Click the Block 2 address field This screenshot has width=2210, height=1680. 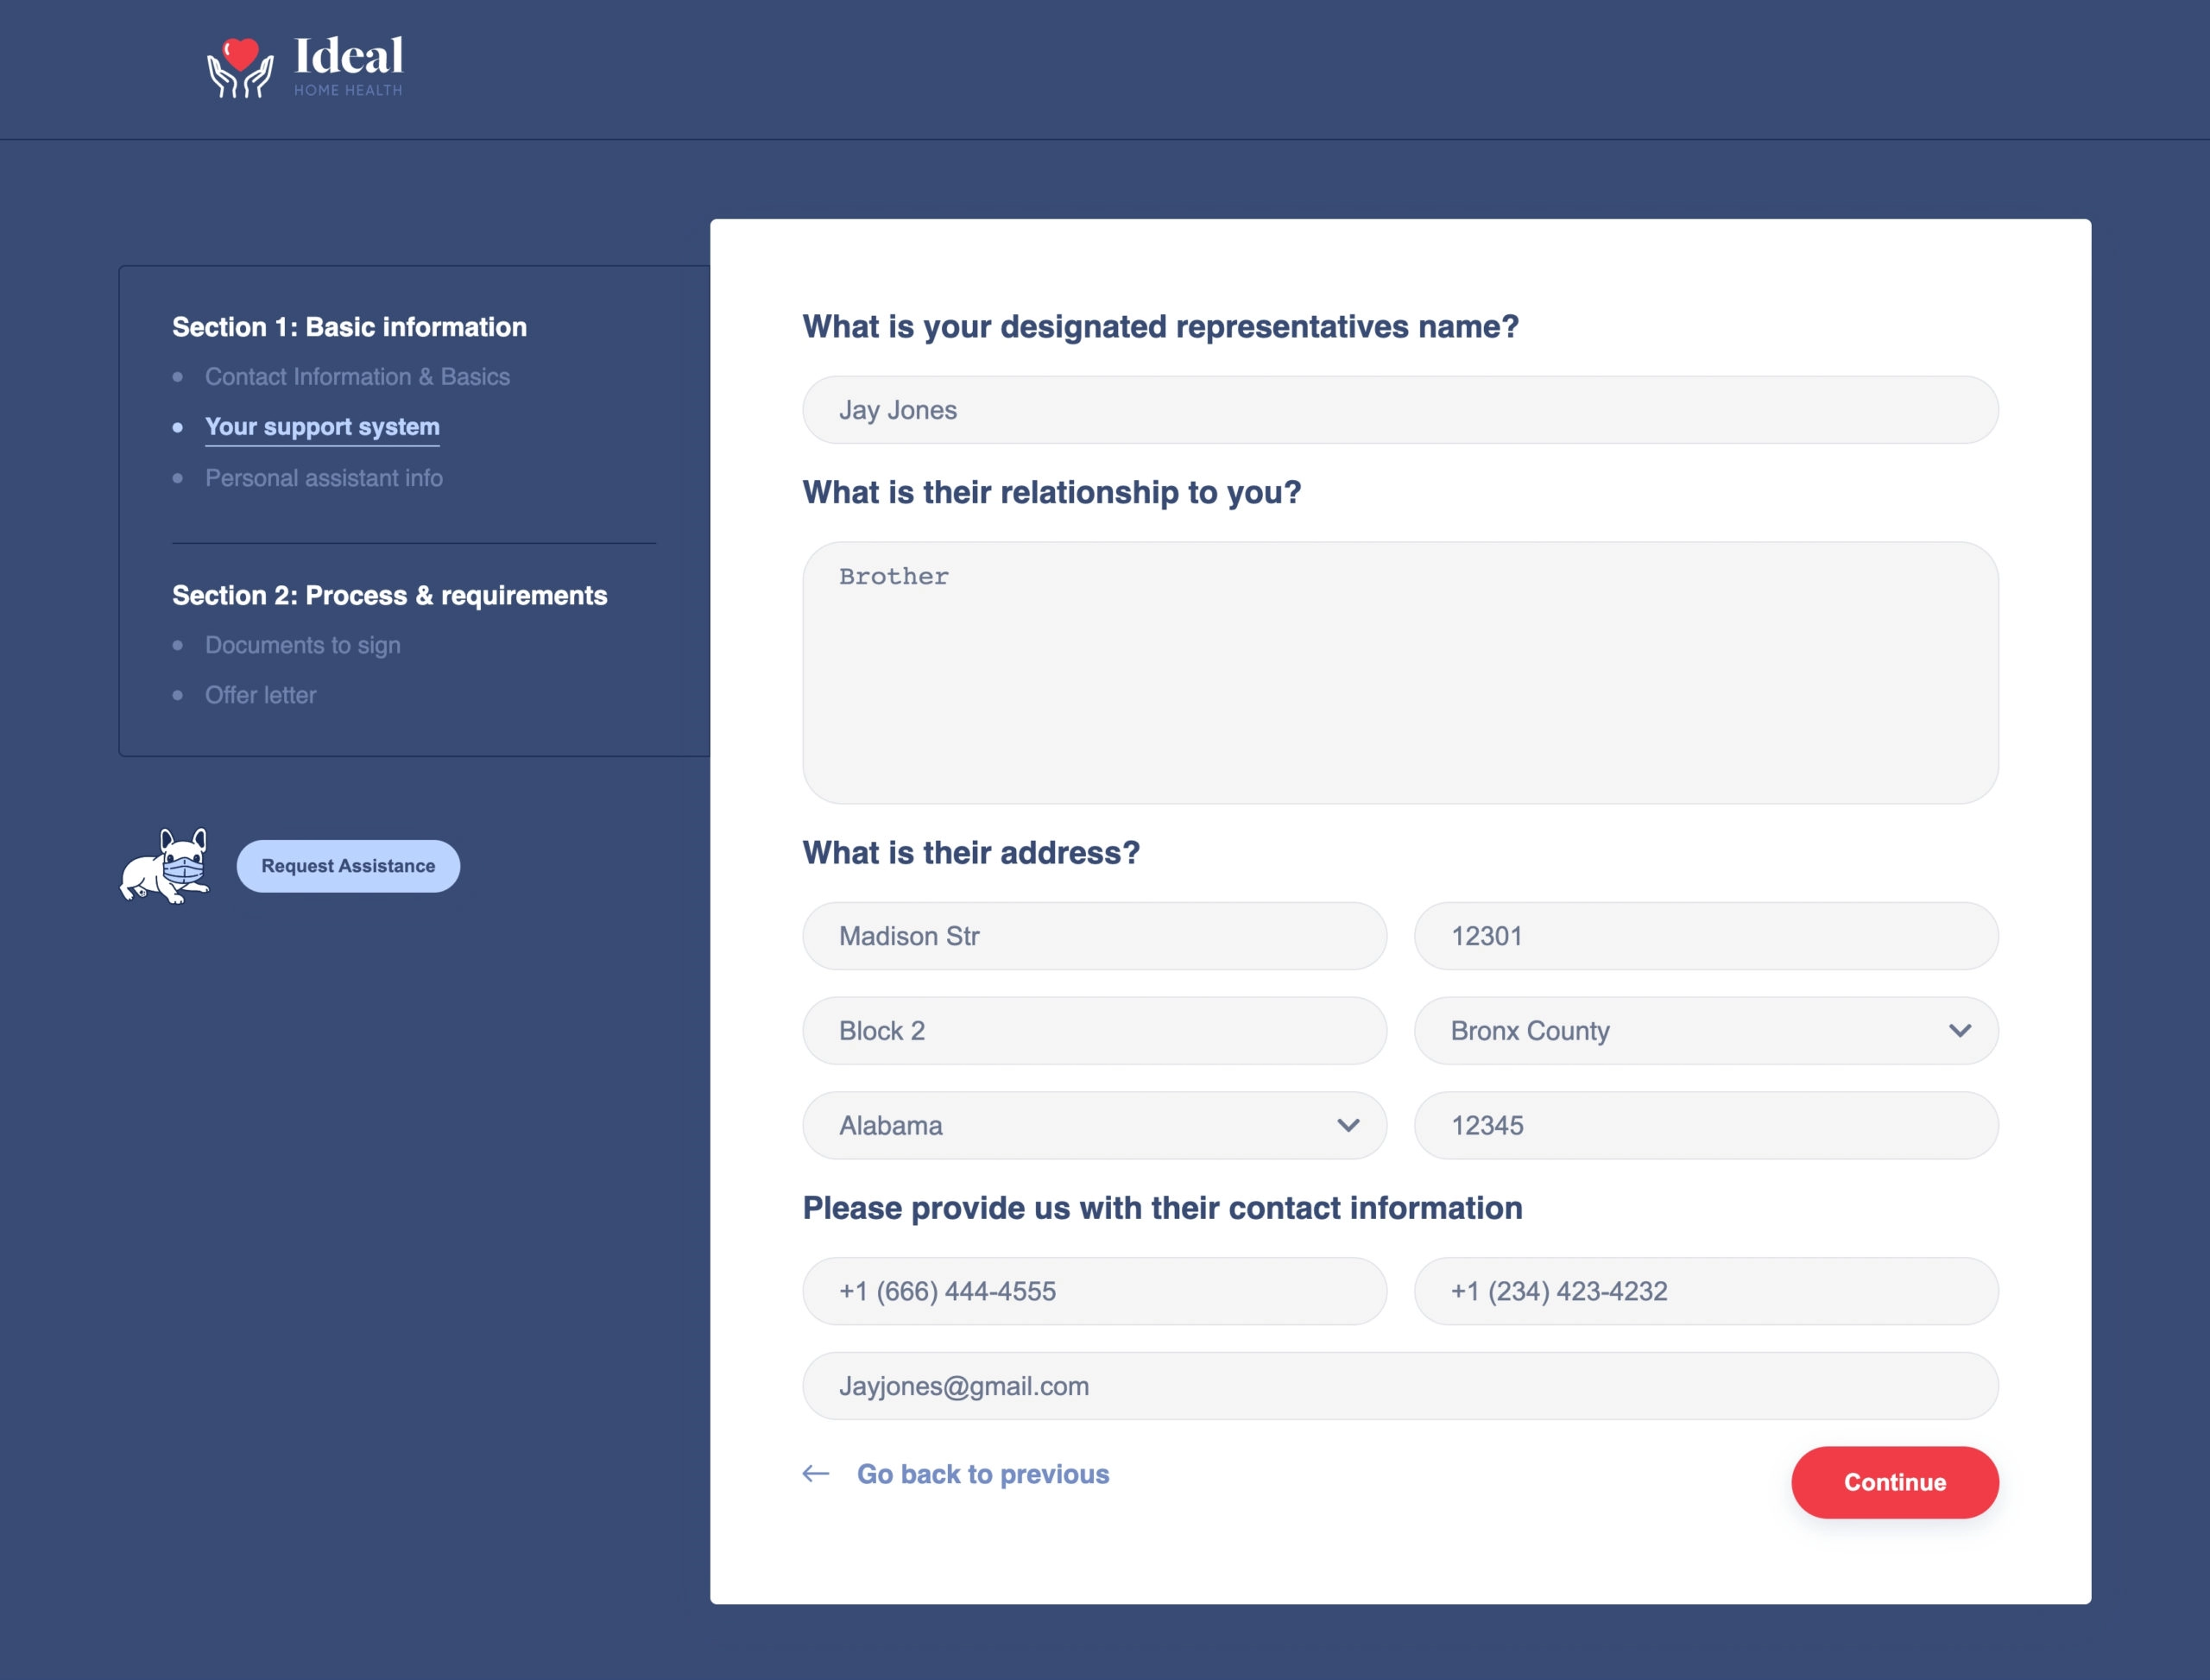coord(1094,1030)
